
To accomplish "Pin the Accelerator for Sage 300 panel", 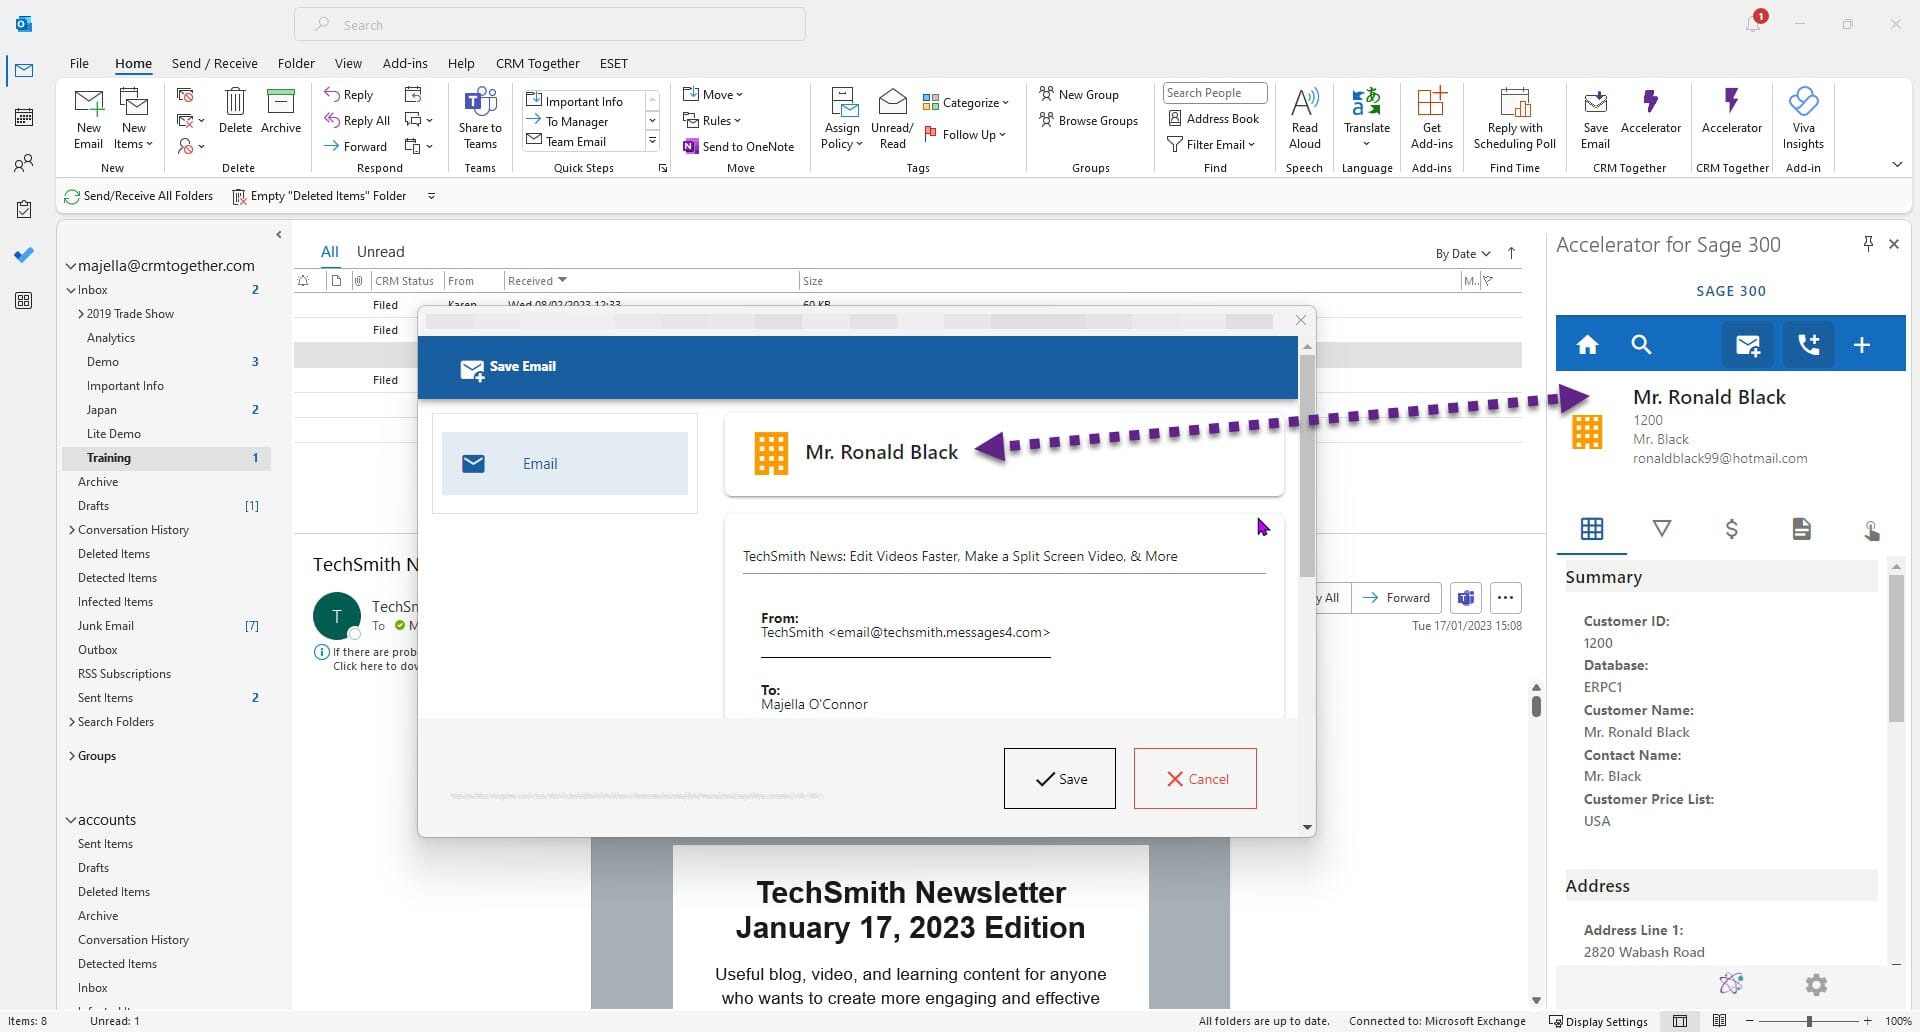I will pyautogui.click(x=1868, y=243).
